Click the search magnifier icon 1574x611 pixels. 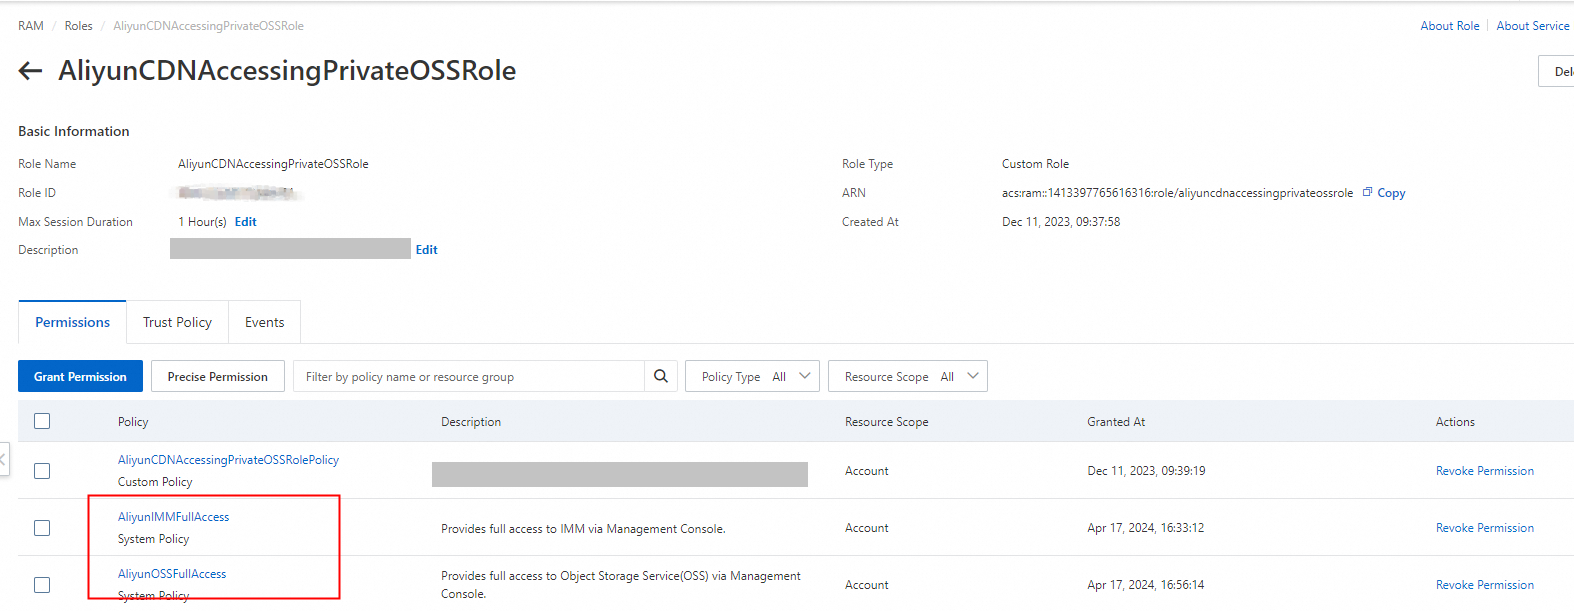click(660, 376)
